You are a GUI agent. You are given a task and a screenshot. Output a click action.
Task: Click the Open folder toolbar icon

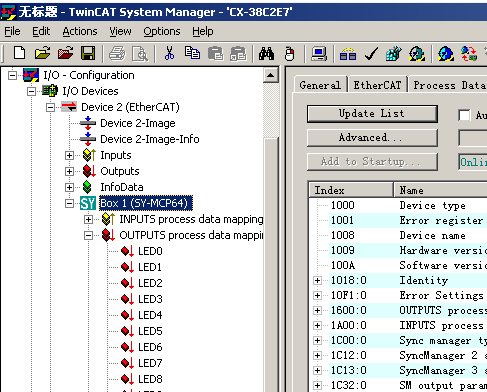click(x=42, y=53)
